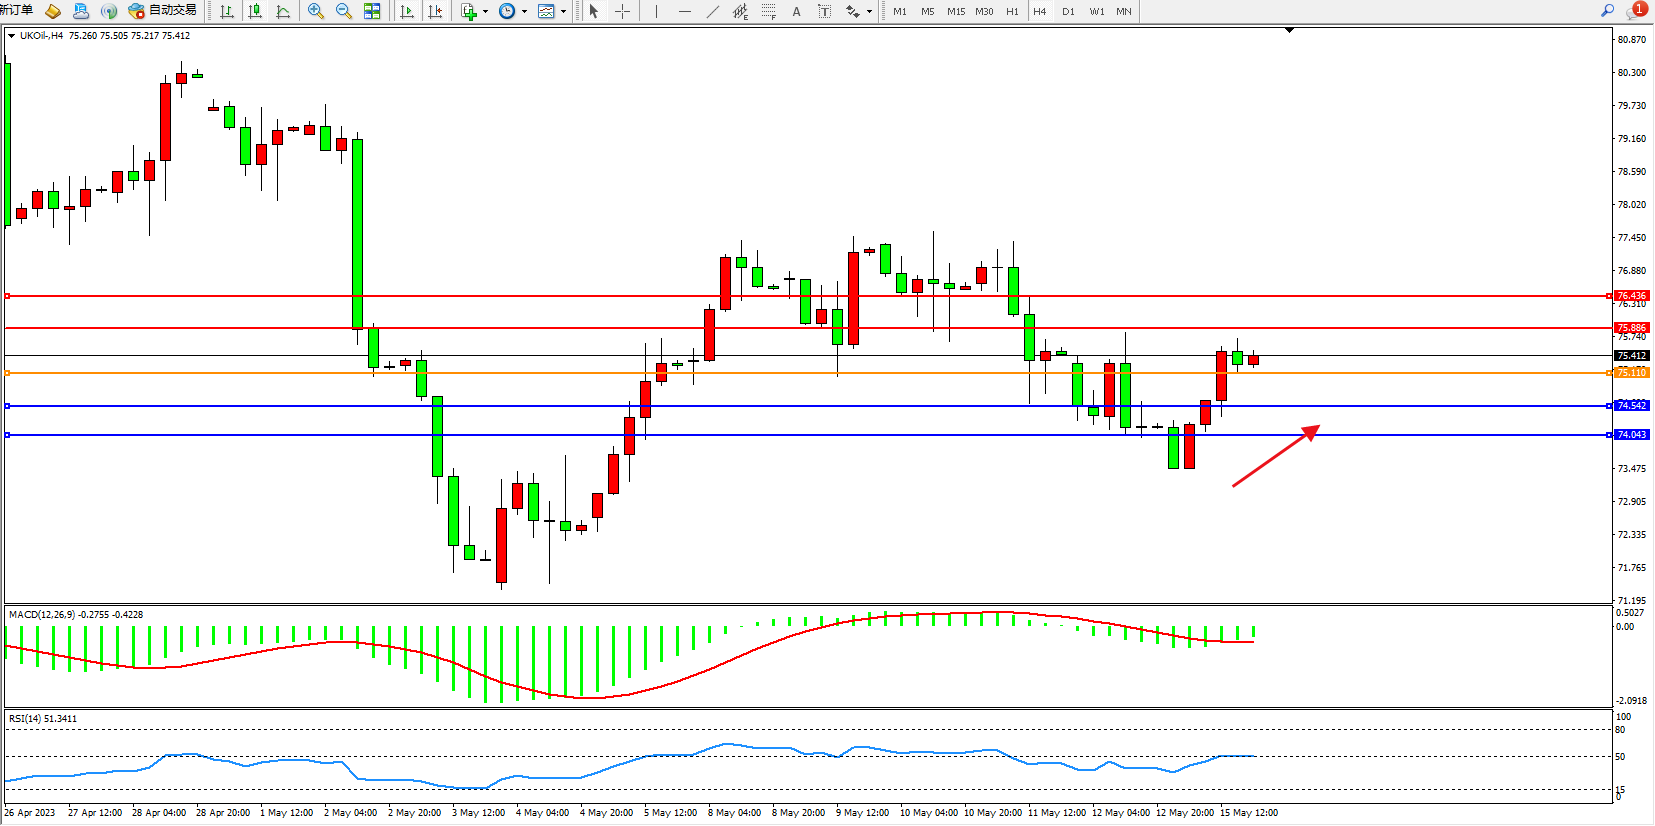Click the zoom in magnifier icon
1655x826 pixels.
point(316,11)
